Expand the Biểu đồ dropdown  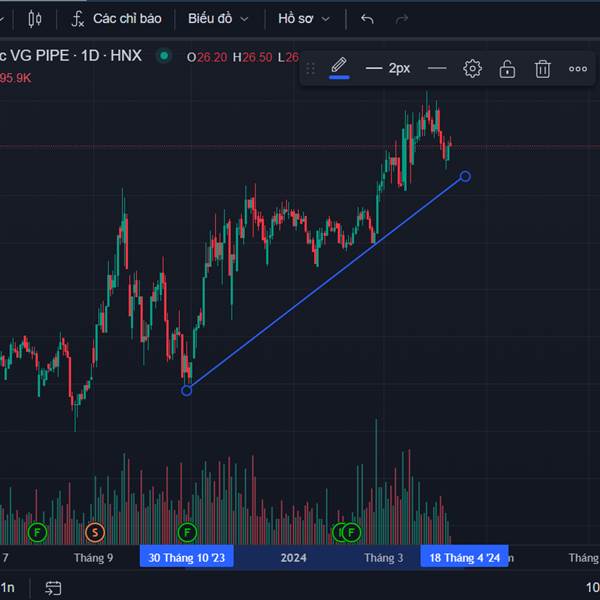(x=218, y=18)
